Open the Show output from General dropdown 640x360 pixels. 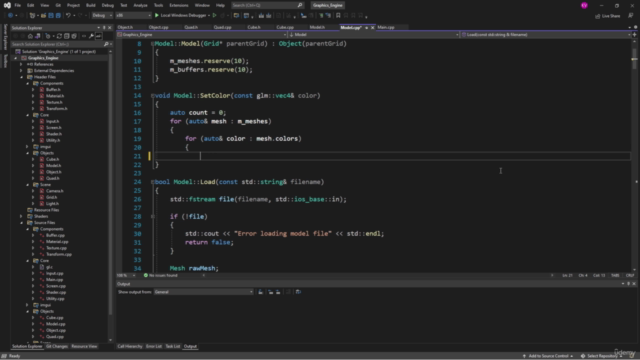[203, 292]
